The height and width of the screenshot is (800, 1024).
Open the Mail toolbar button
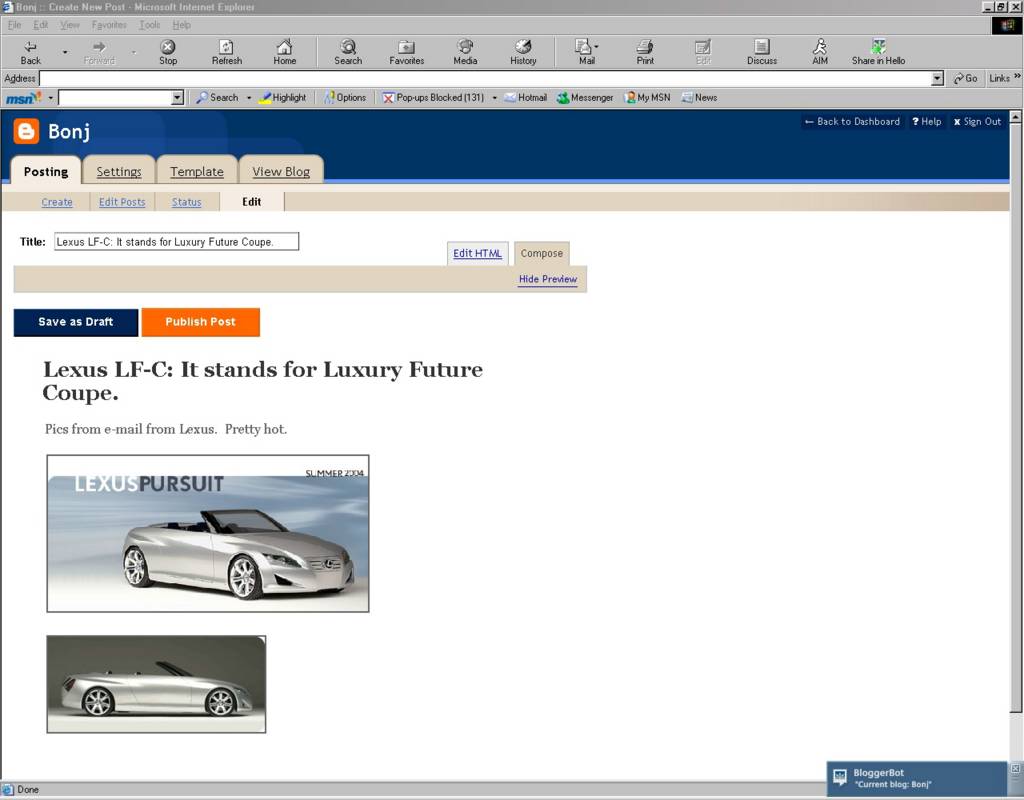pos(586,52)
